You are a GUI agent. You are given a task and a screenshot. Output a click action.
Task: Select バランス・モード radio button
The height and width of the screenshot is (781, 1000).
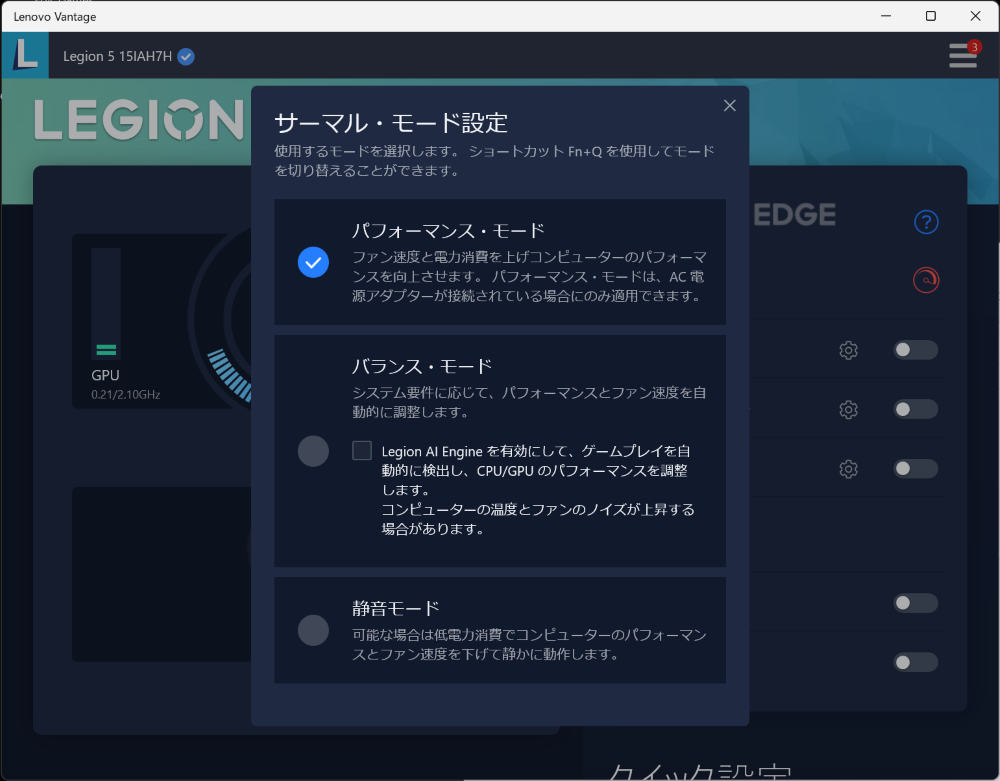click(x=313, y=451)
